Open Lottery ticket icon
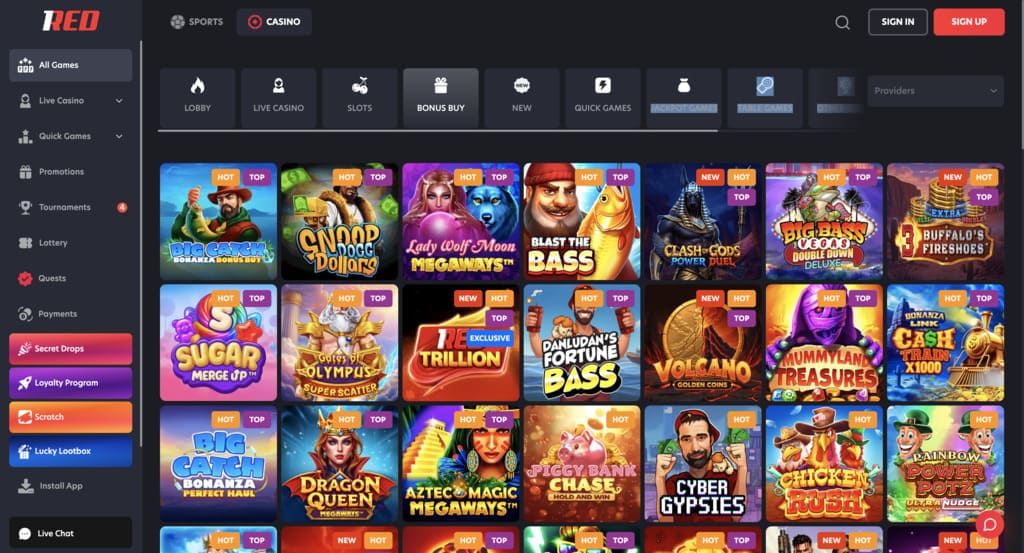1024x553 pixels. tap(25, 243)
